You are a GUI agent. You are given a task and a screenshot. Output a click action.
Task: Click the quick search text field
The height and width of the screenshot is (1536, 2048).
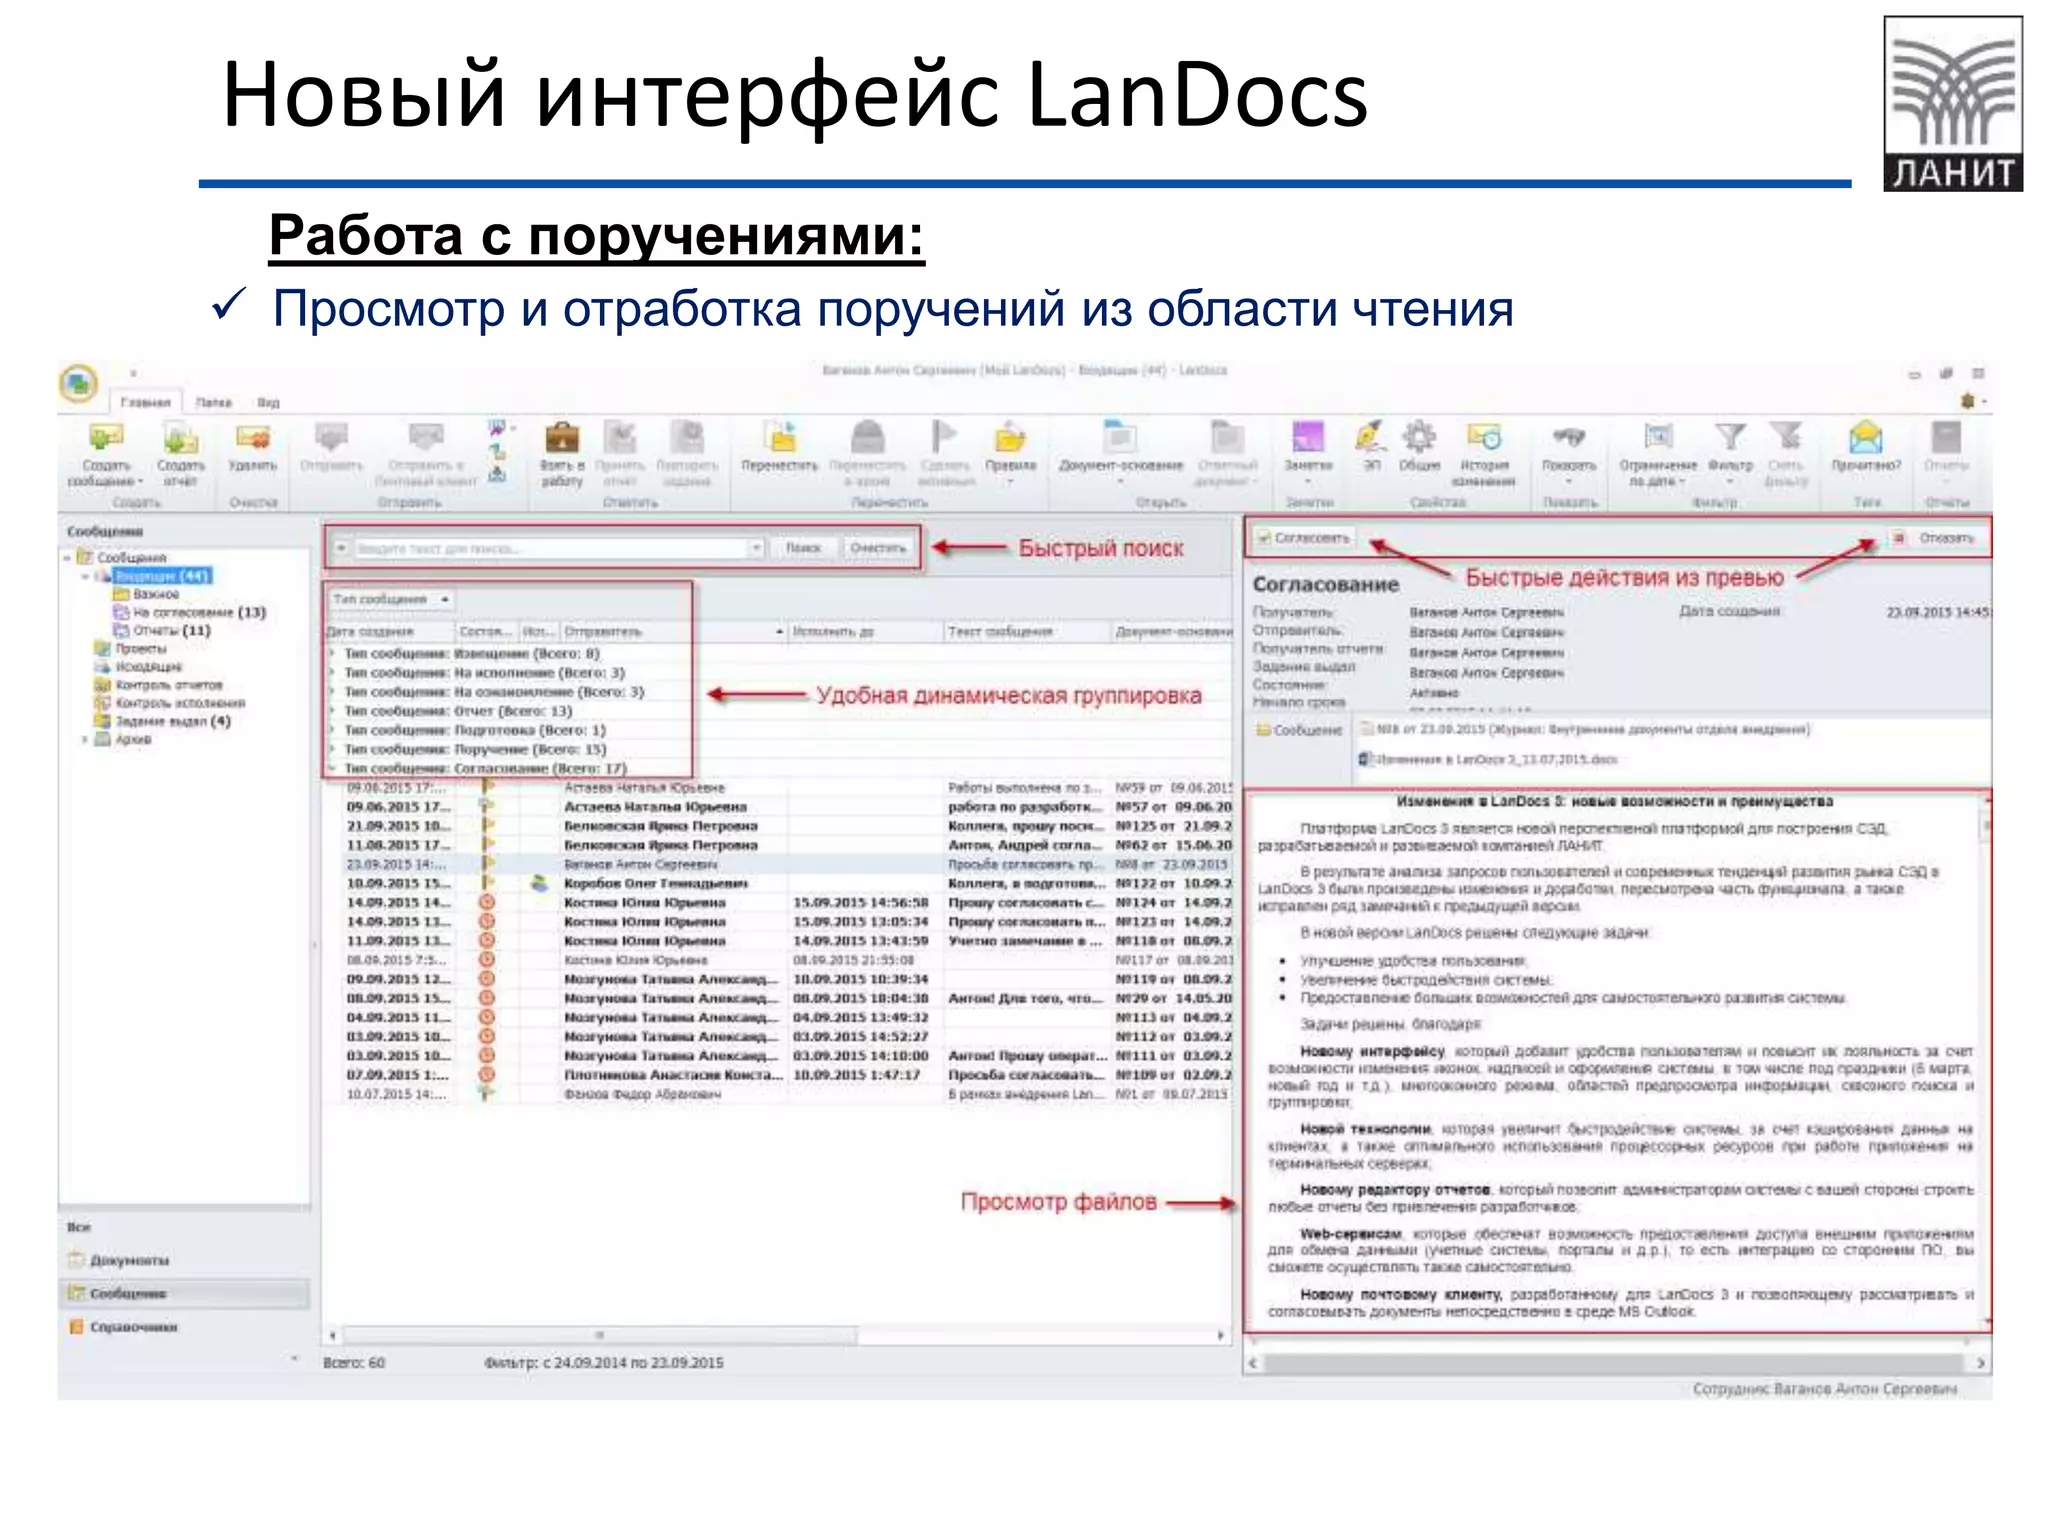550,548
